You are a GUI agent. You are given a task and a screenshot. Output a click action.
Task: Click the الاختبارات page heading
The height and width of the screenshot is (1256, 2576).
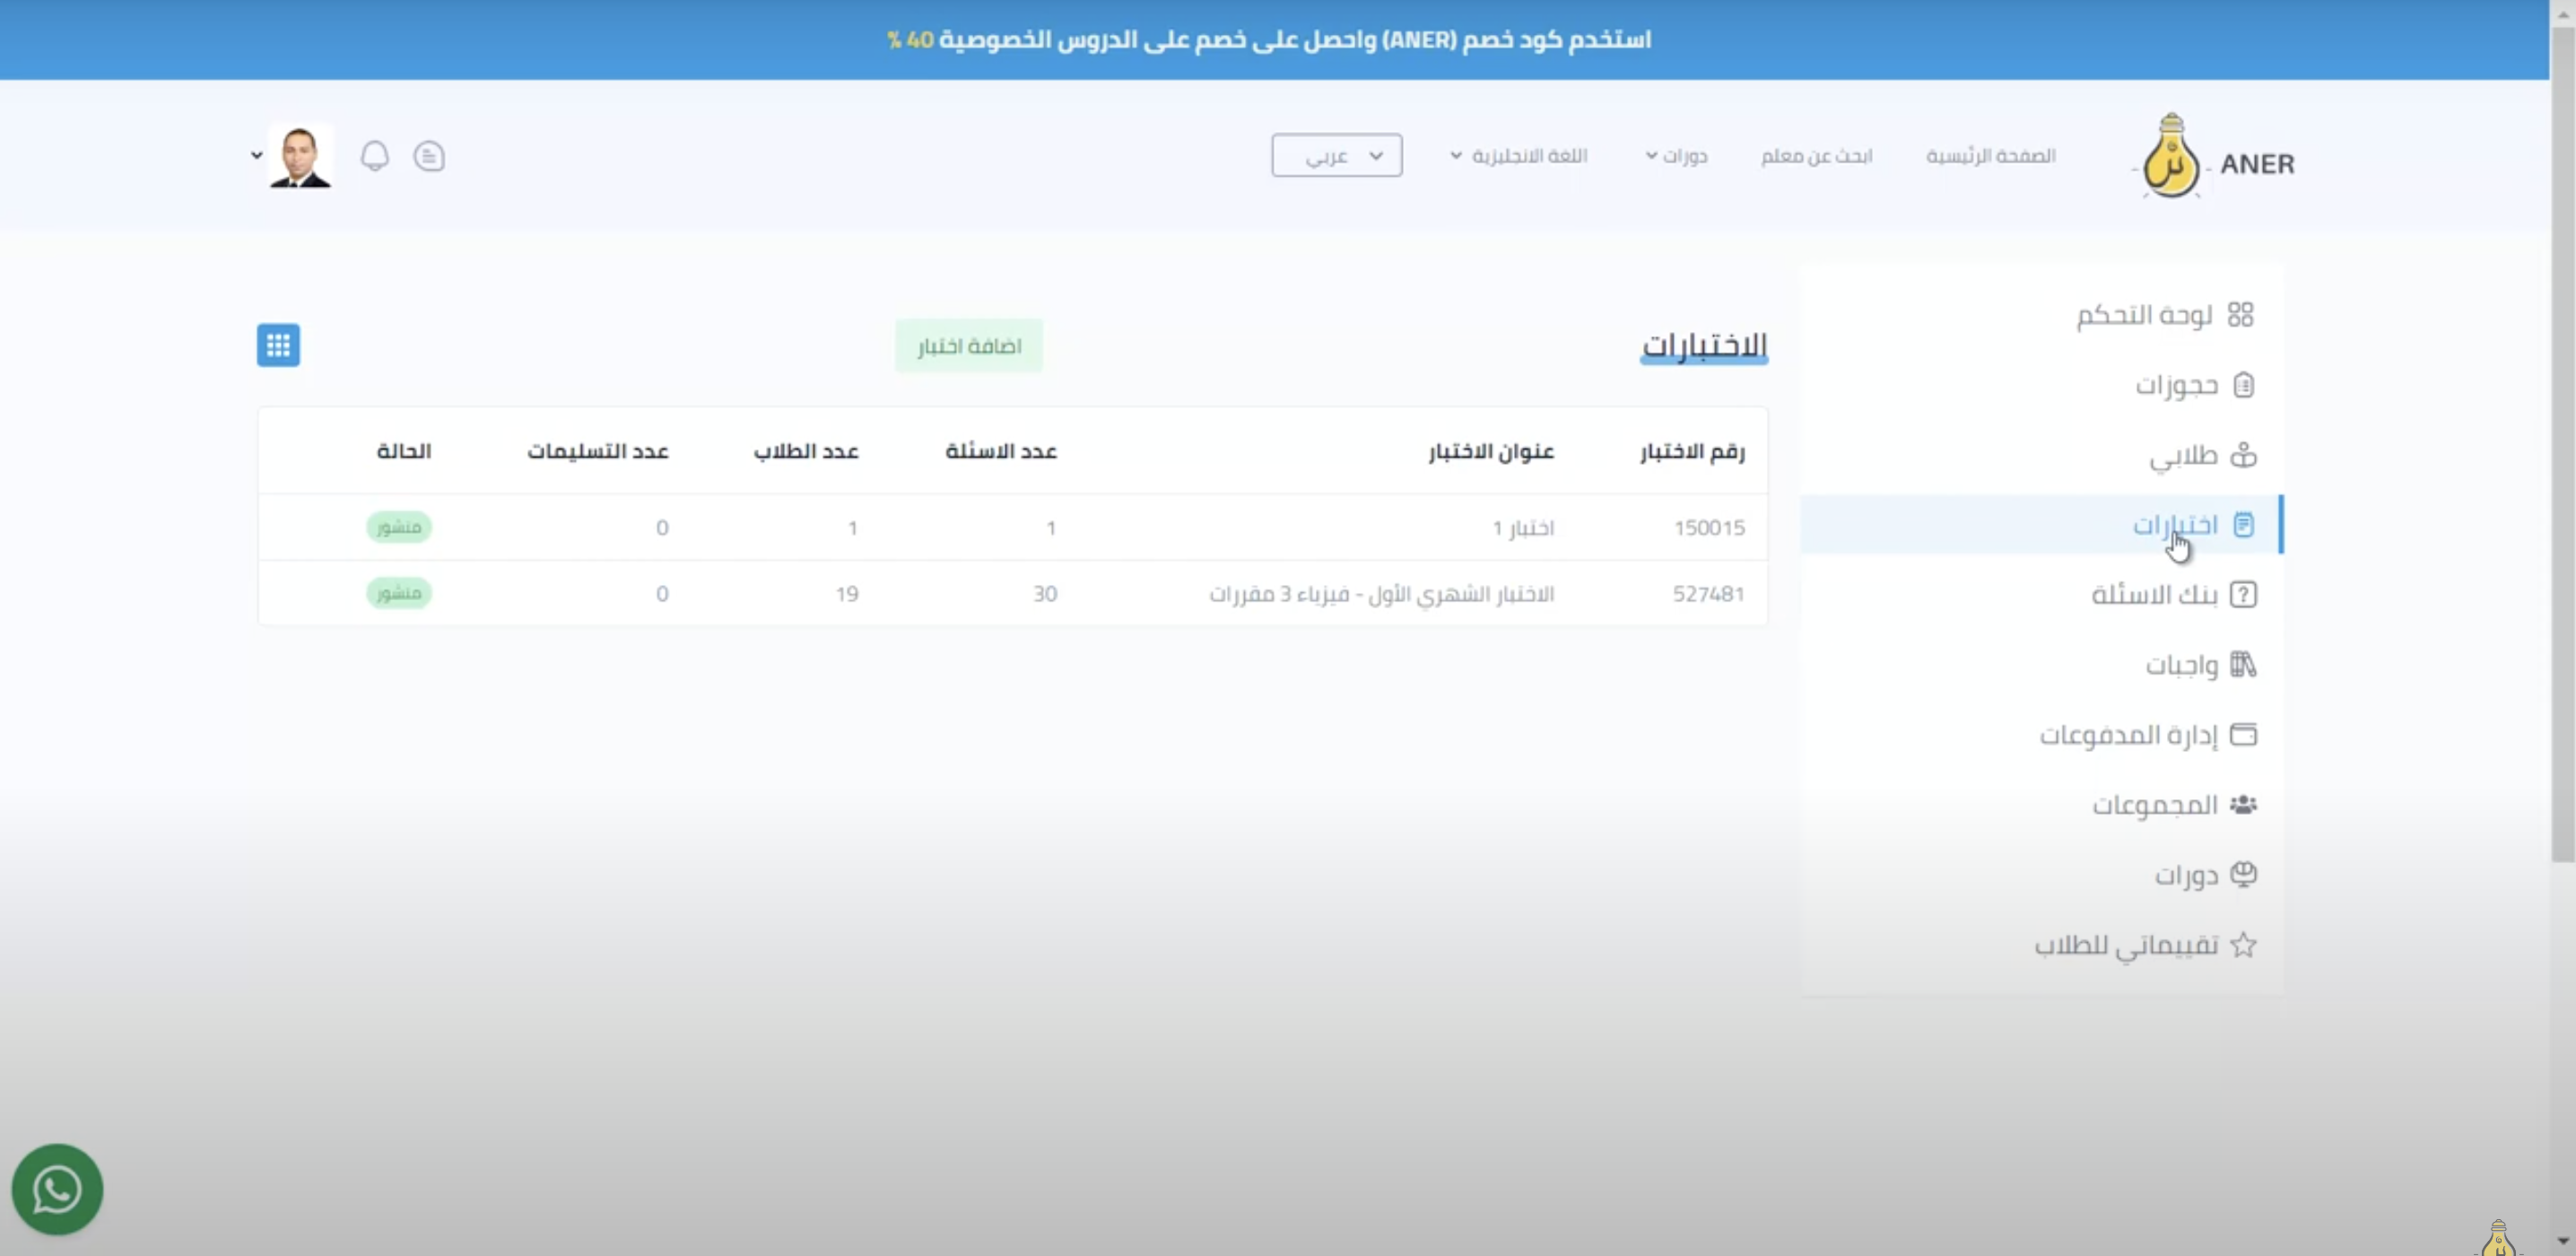(x=1704, y=345)
